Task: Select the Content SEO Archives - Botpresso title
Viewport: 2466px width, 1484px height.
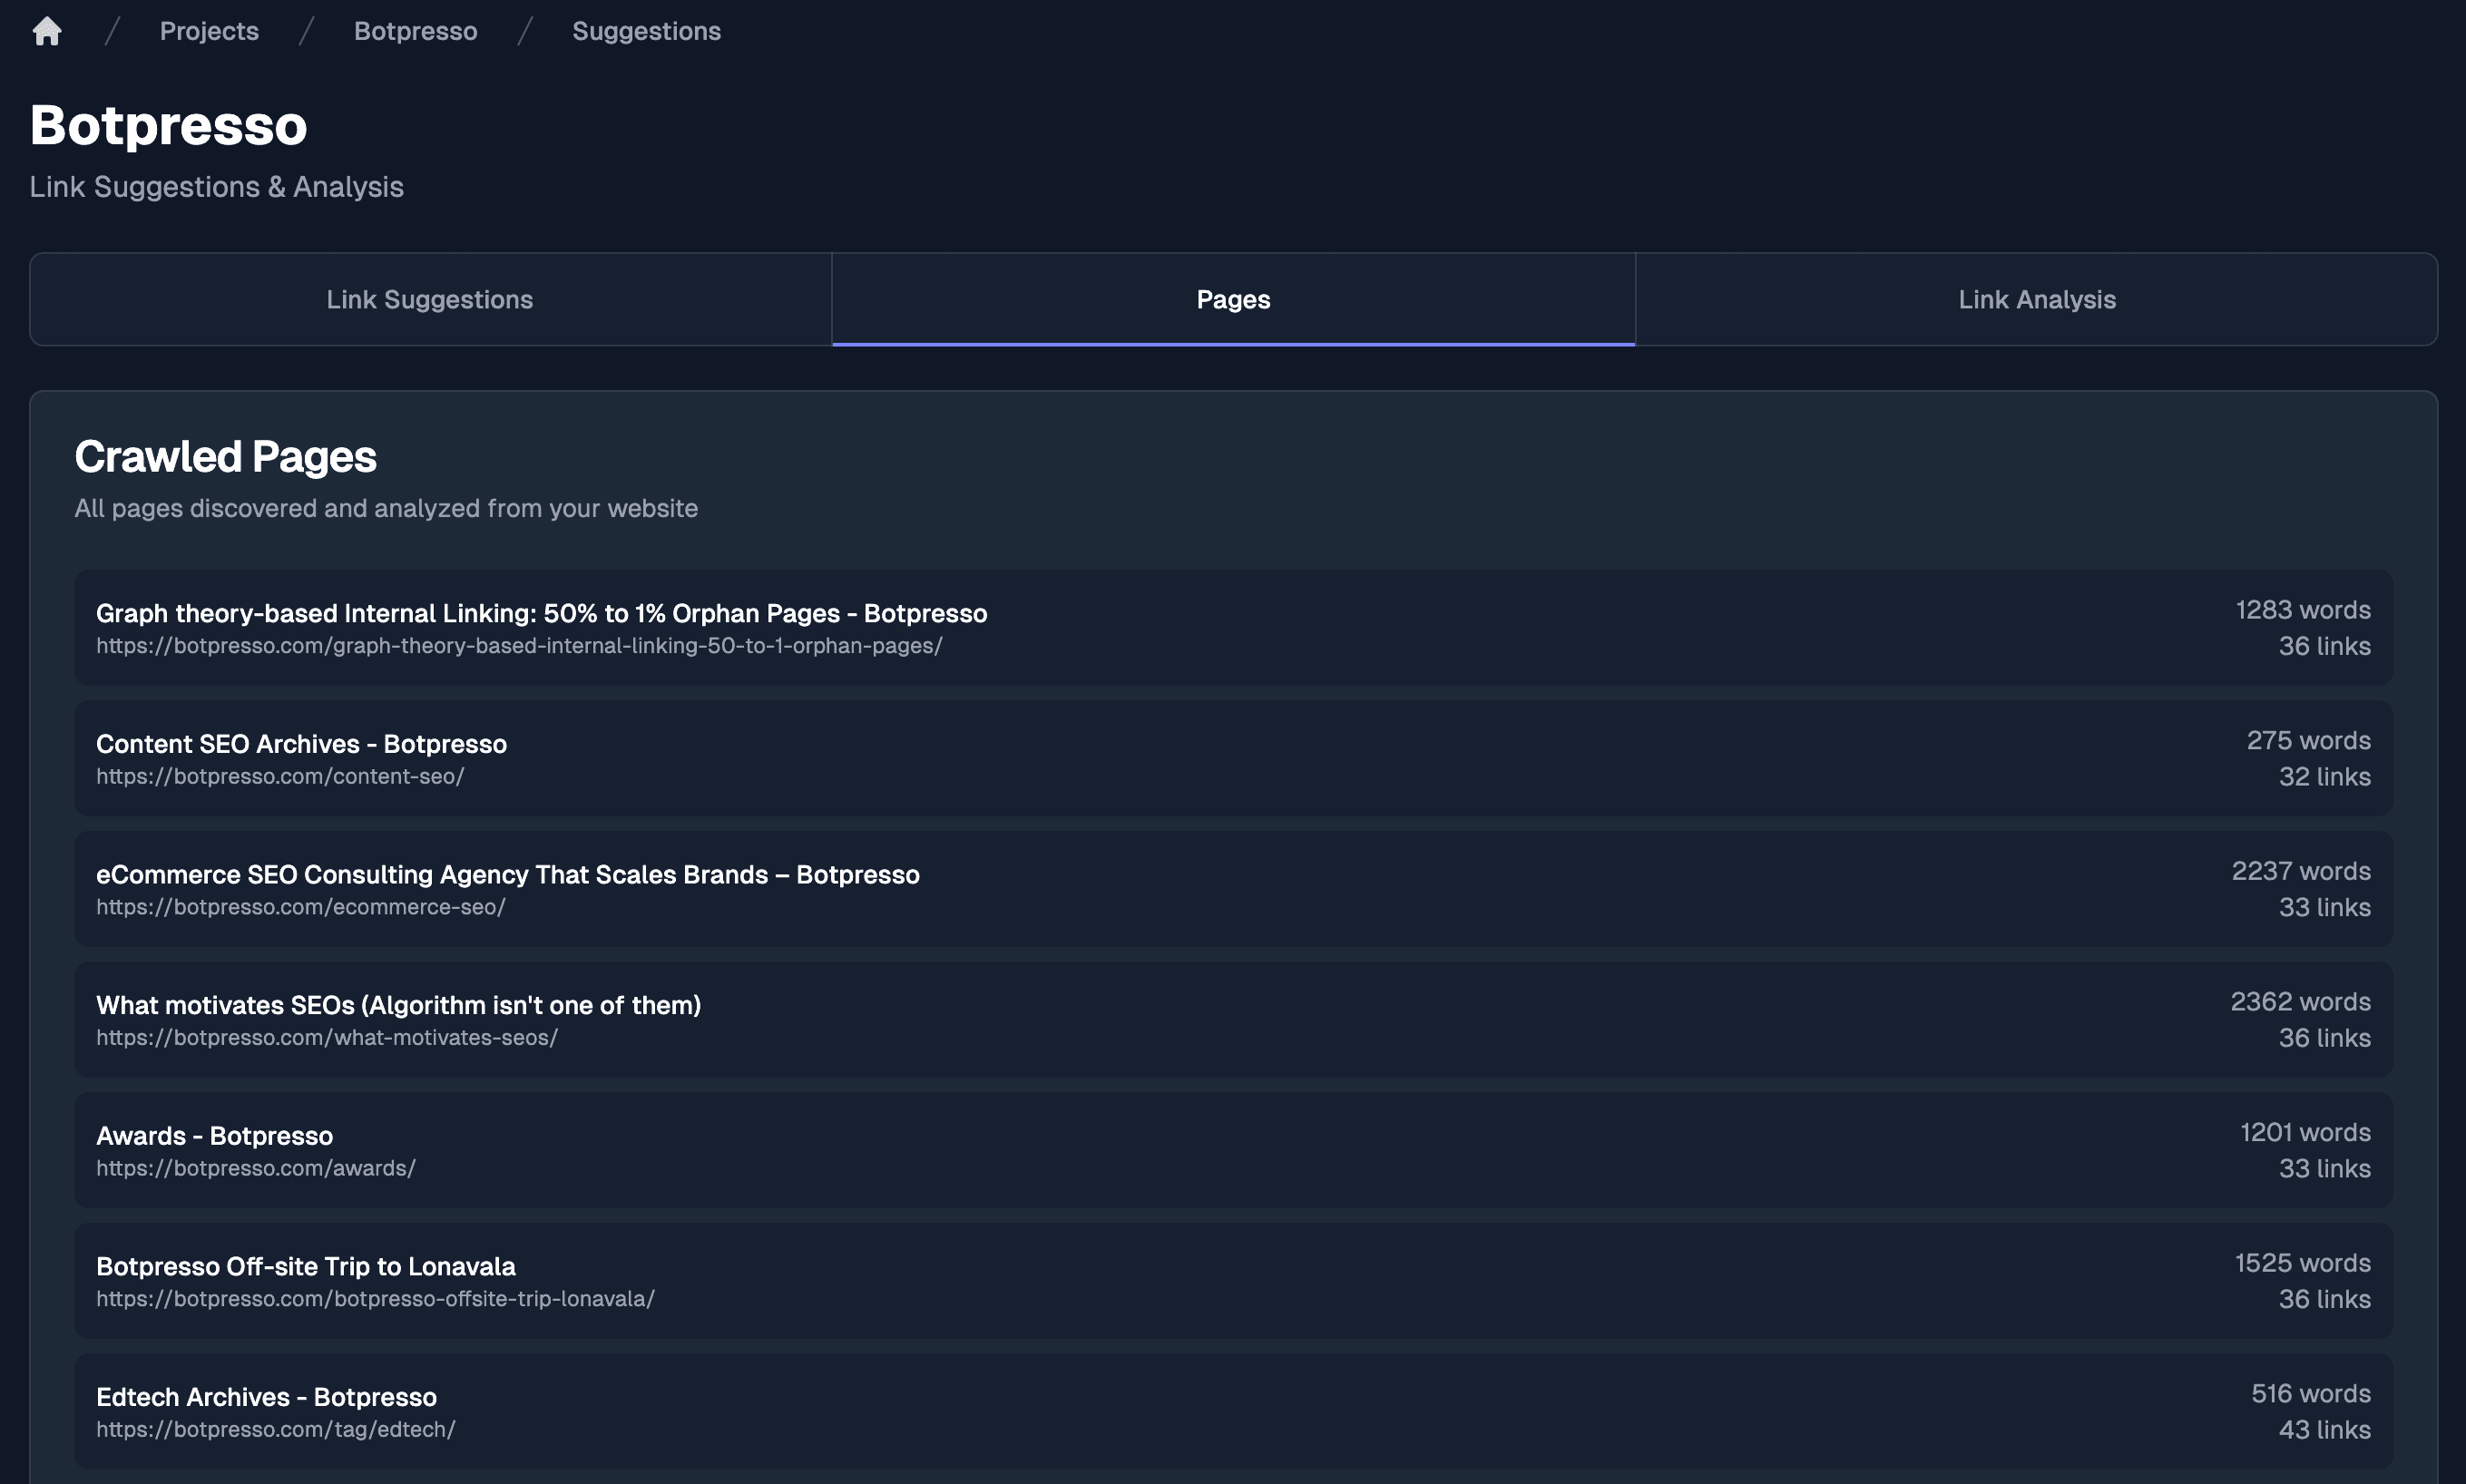Action: [301, 744]
